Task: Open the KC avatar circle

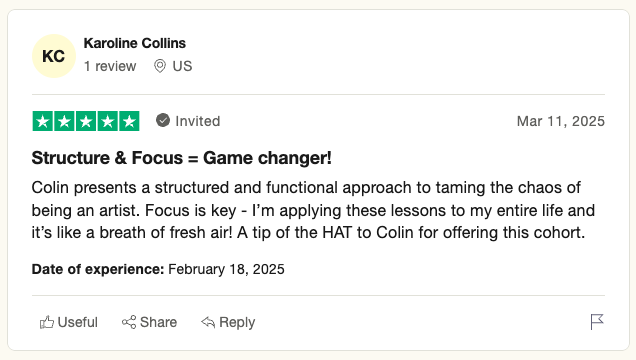Action: tap(54, 56)
